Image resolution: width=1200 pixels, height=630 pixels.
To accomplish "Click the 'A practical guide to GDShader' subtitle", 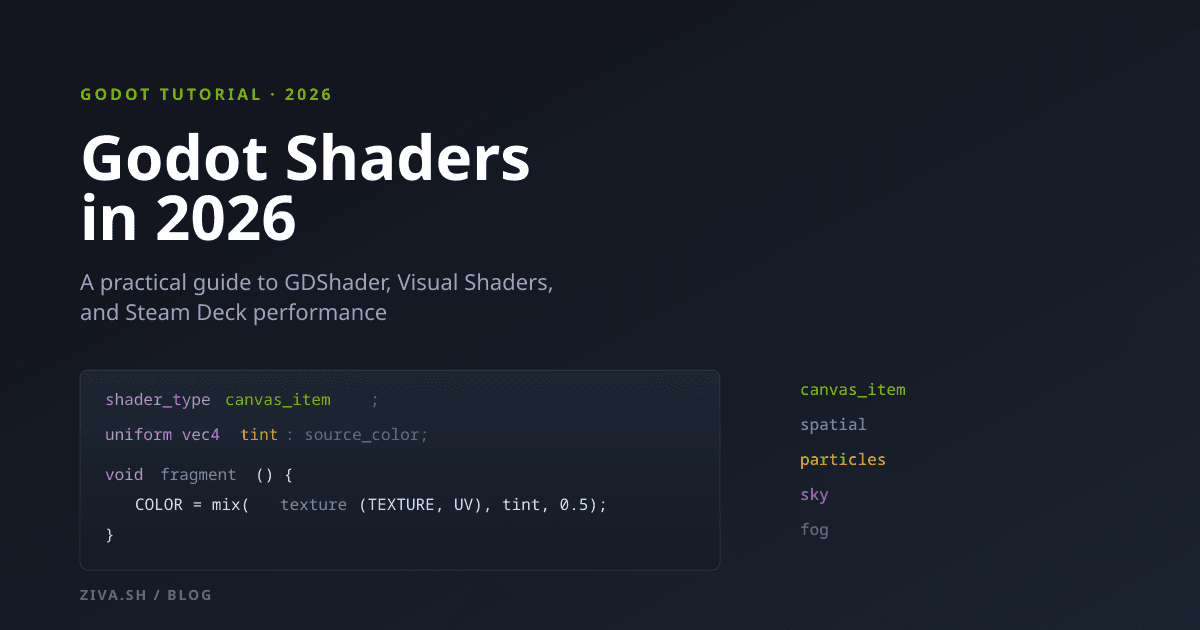I will click(x=317, y=297).
